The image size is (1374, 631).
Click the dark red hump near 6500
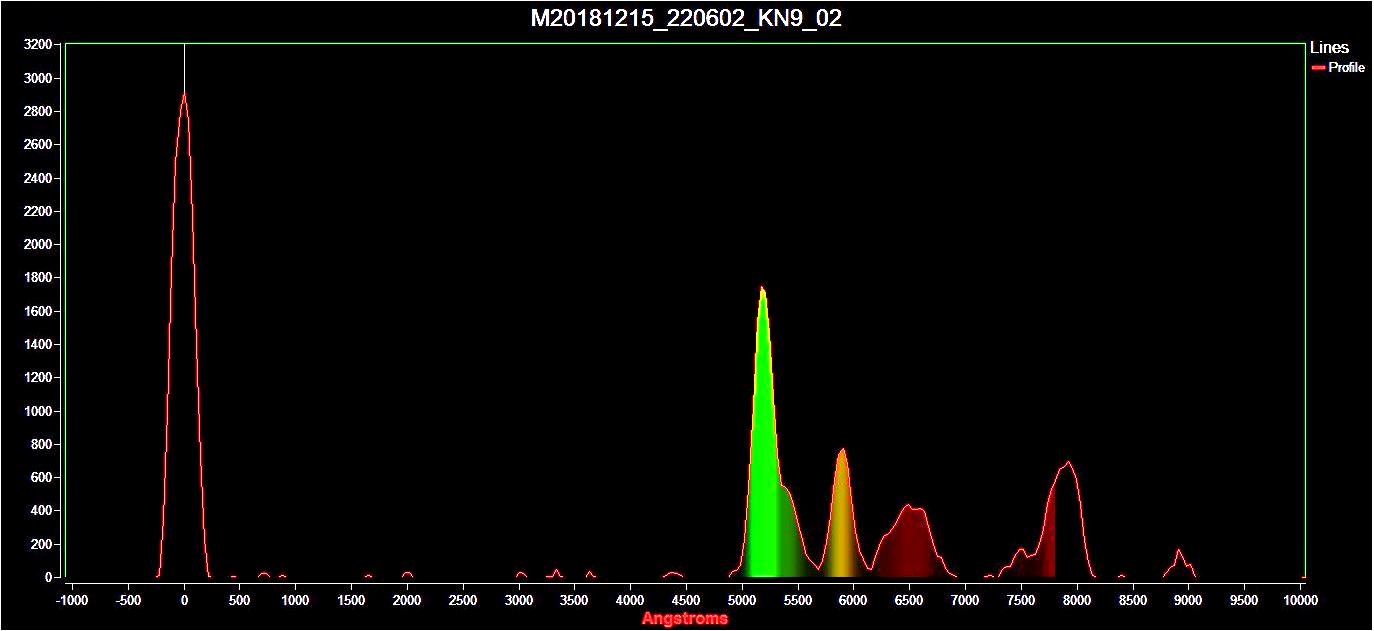(x=909, y=508)
